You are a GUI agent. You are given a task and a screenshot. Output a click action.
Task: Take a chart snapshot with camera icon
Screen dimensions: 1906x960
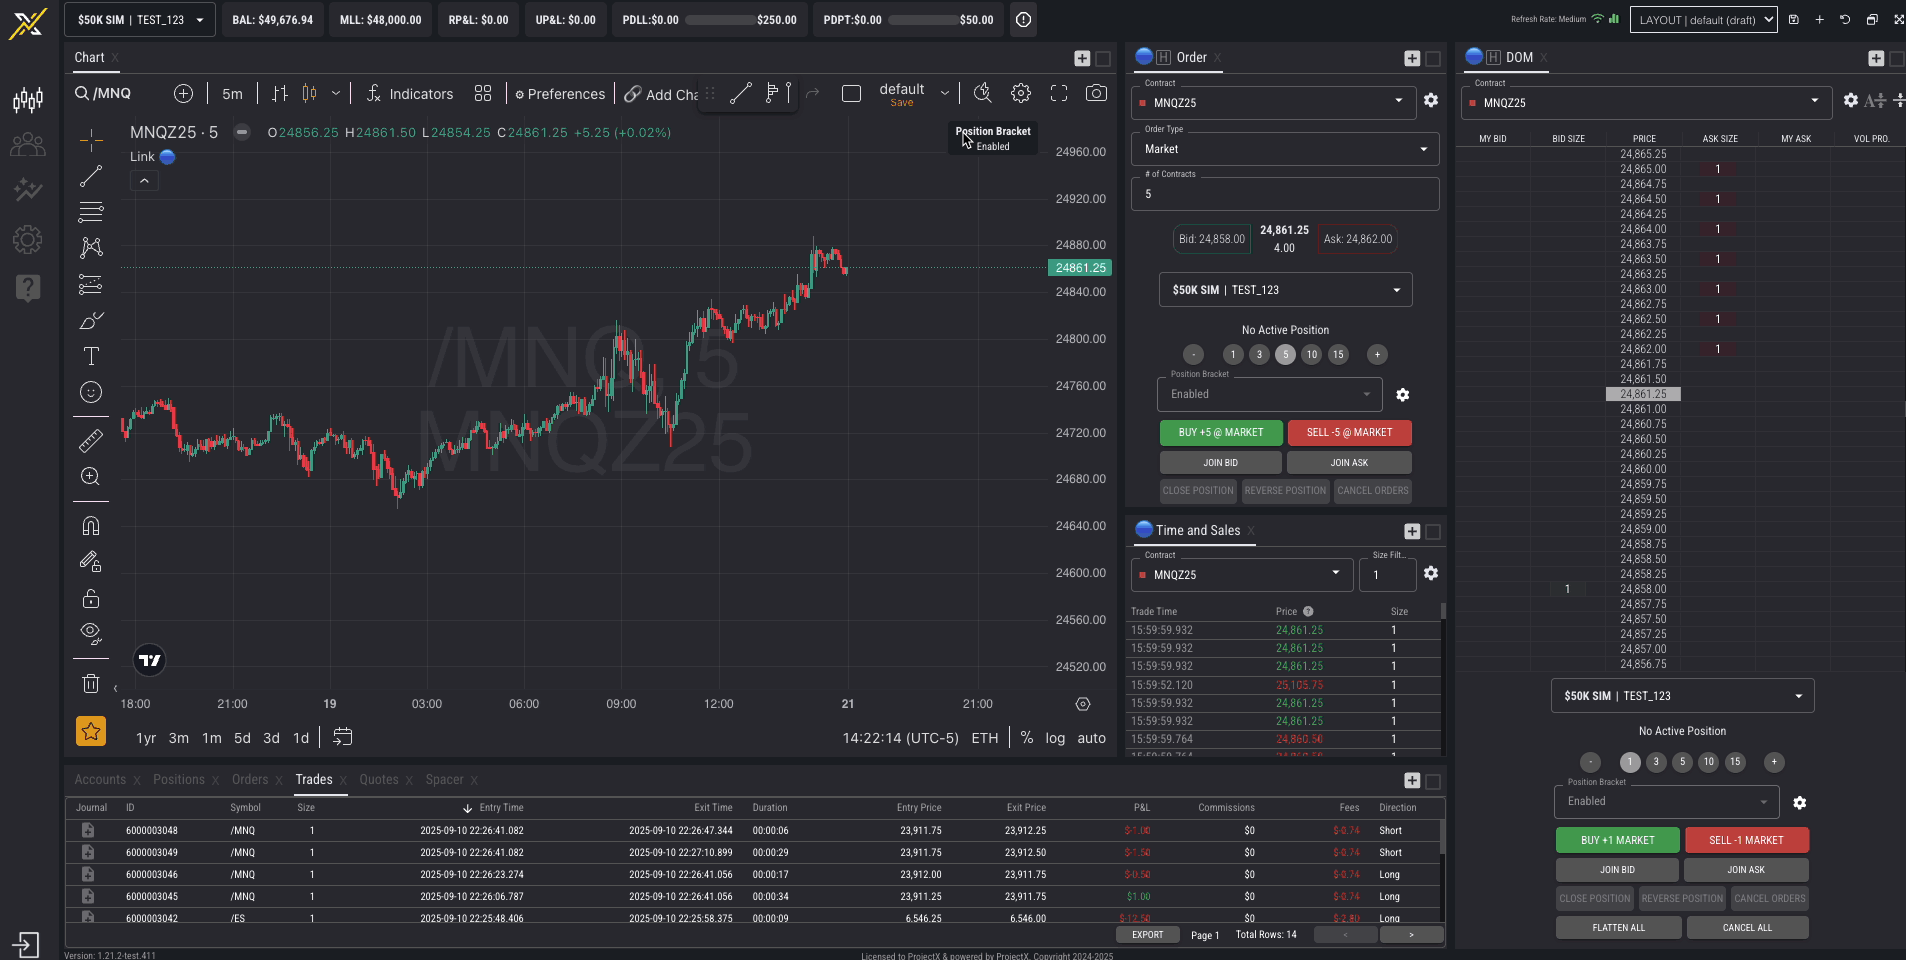click(x=1096, y=93)
